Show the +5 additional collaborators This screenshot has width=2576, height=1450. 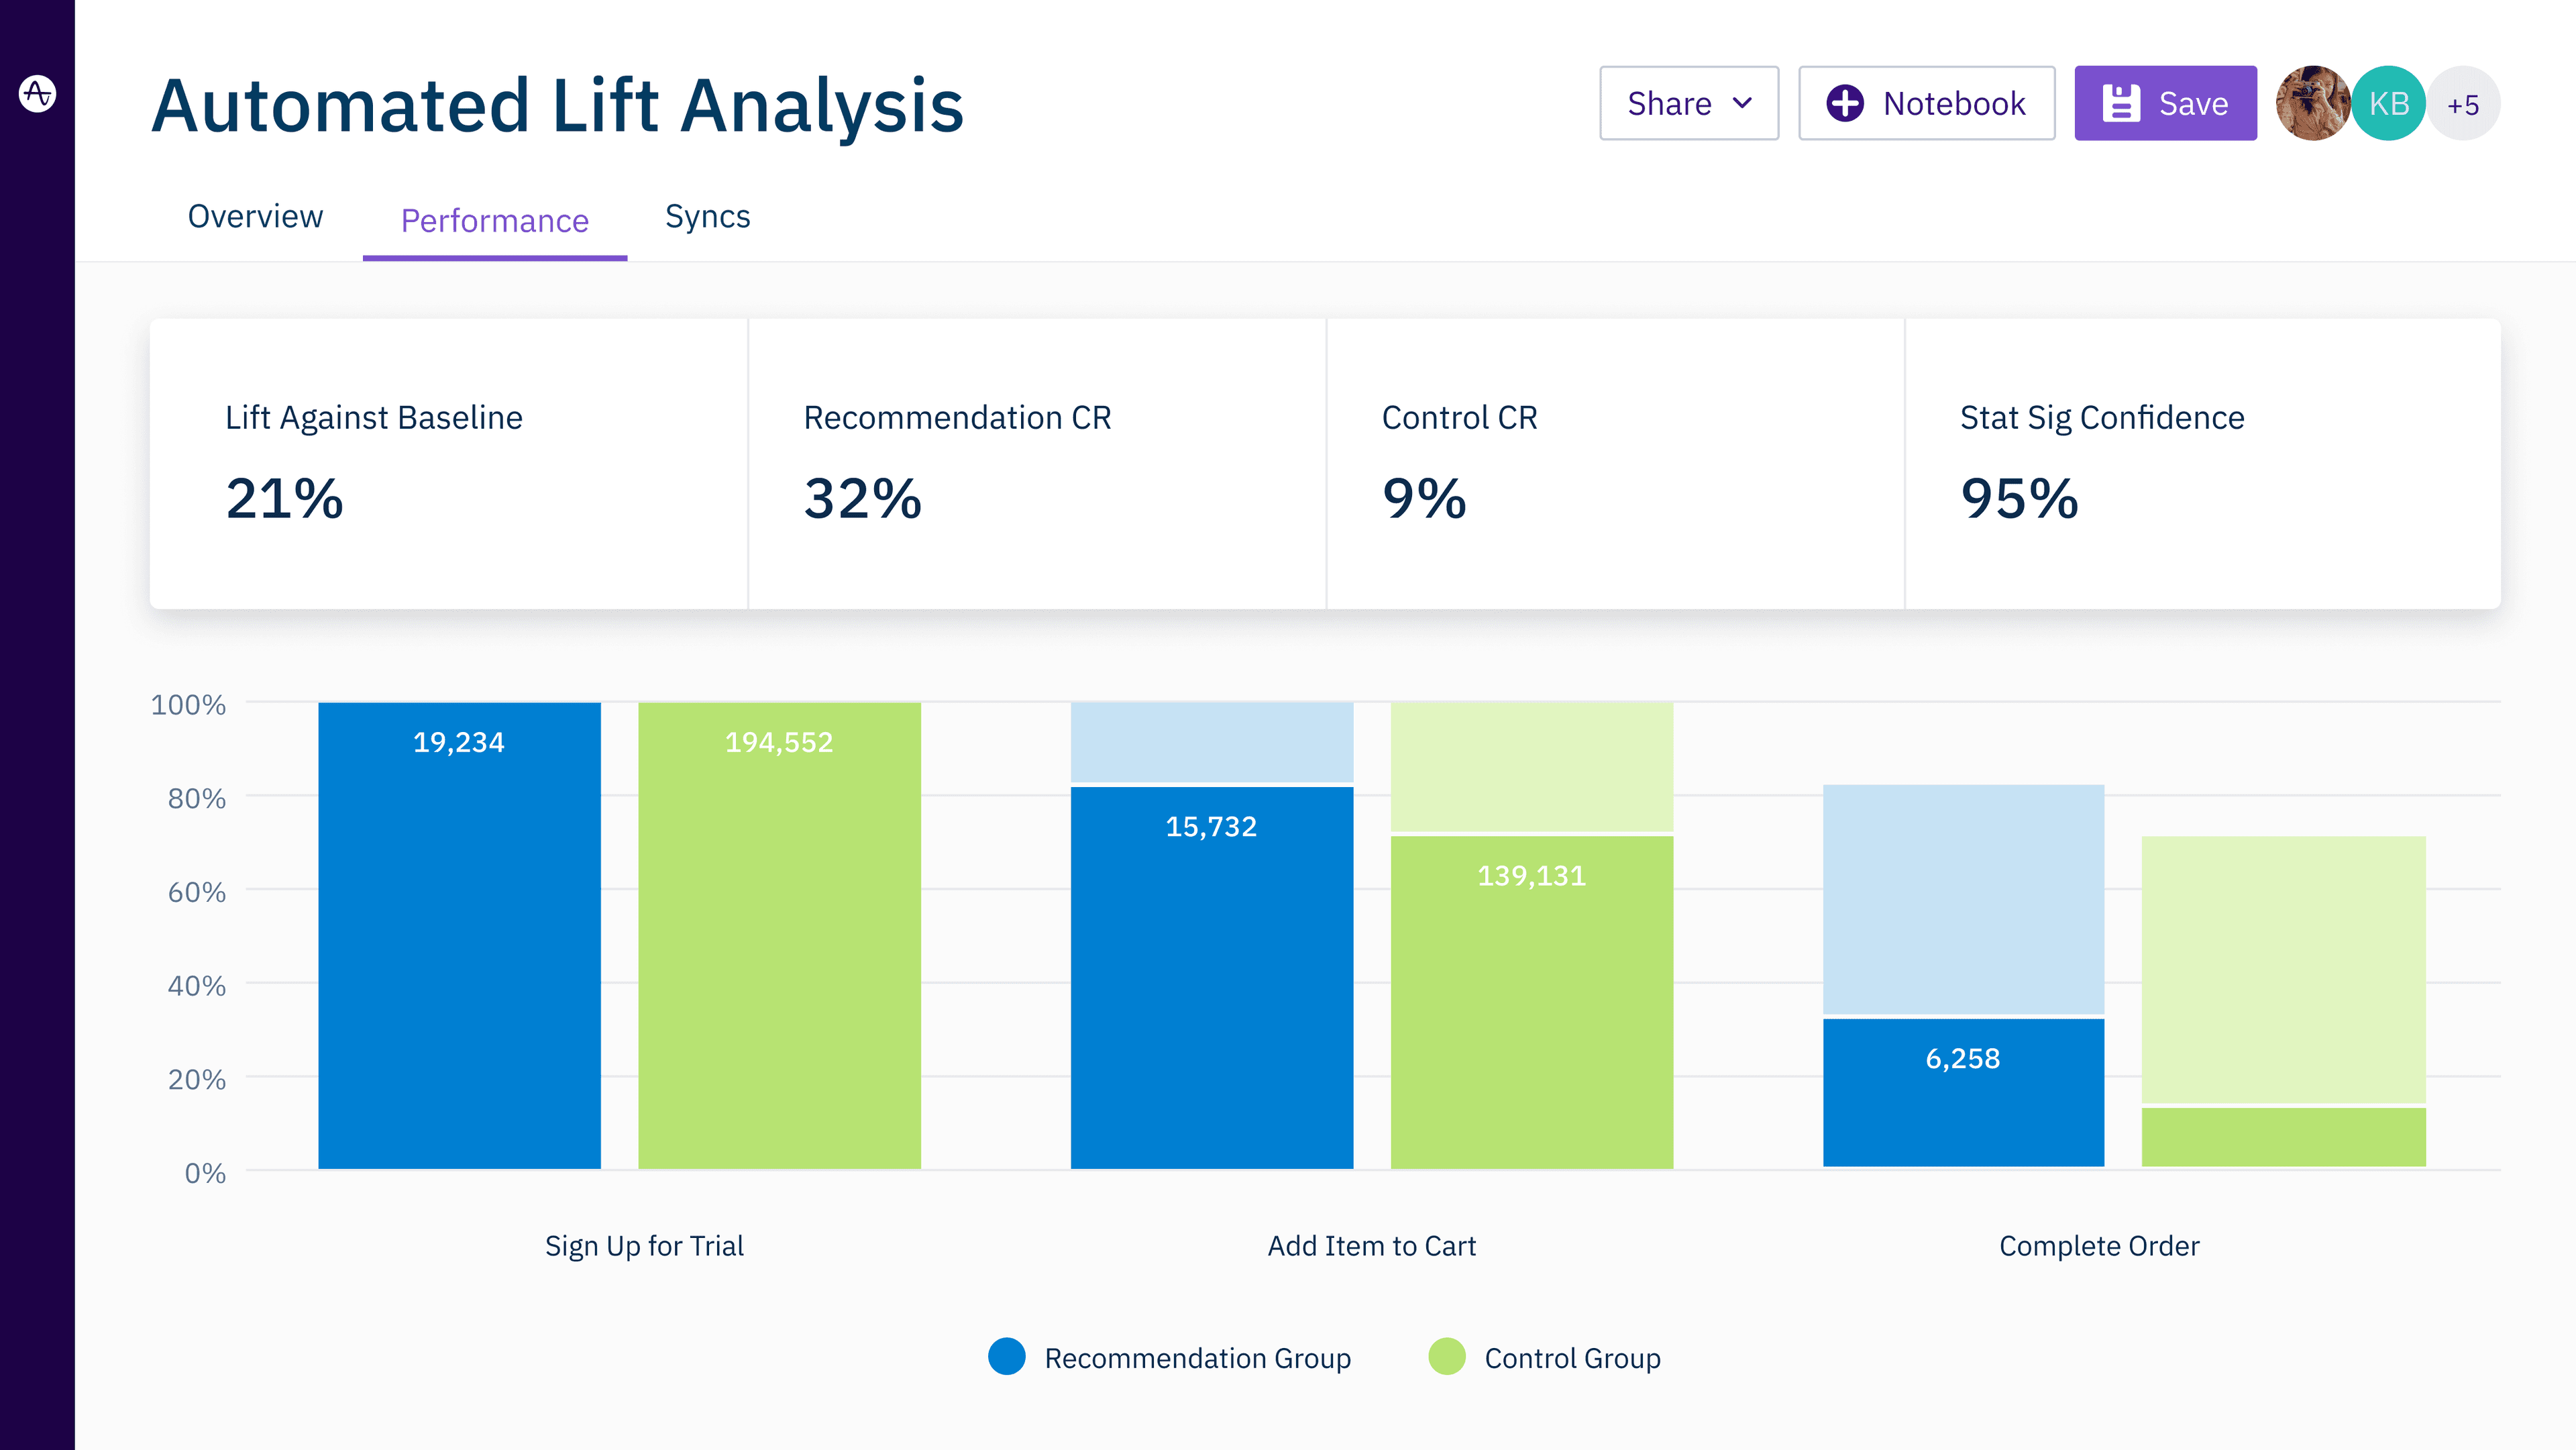2463,104
